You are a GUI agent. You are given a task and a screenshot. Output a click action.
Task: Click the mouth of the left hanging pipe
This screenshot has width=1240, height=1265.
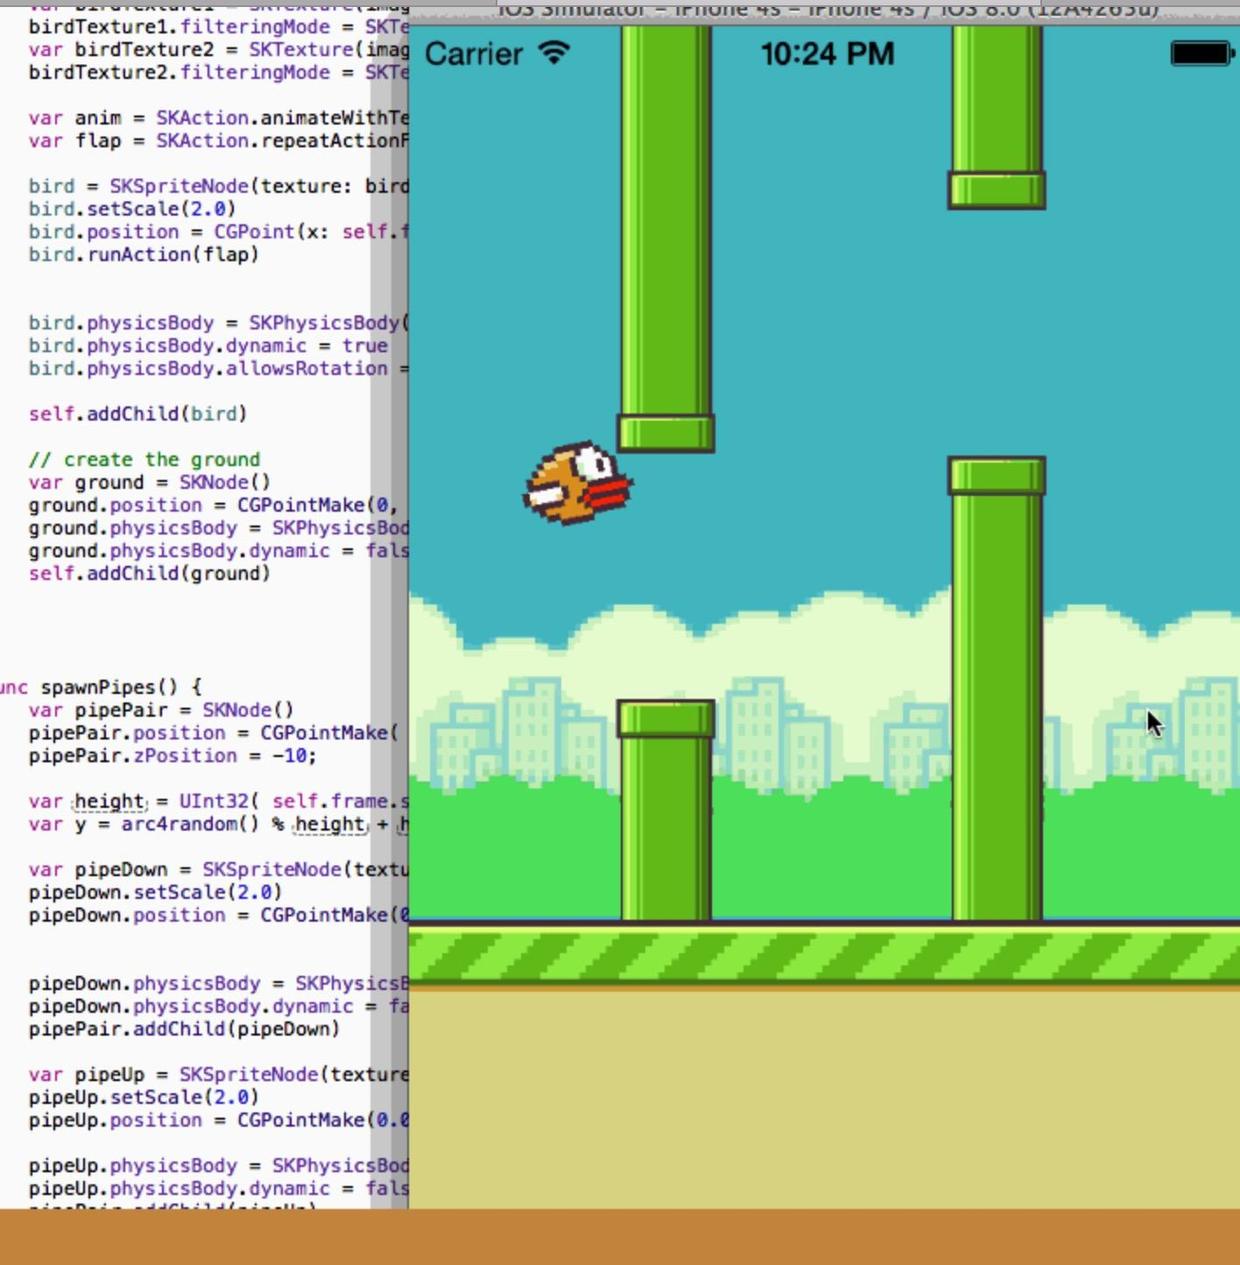click(666, 433)
